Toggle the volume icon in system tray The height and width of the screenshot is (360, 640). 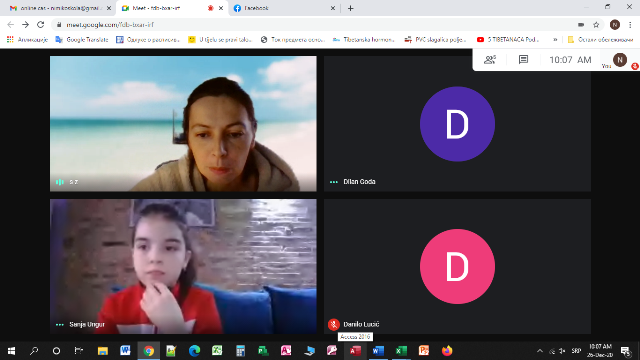coord(562,351)
